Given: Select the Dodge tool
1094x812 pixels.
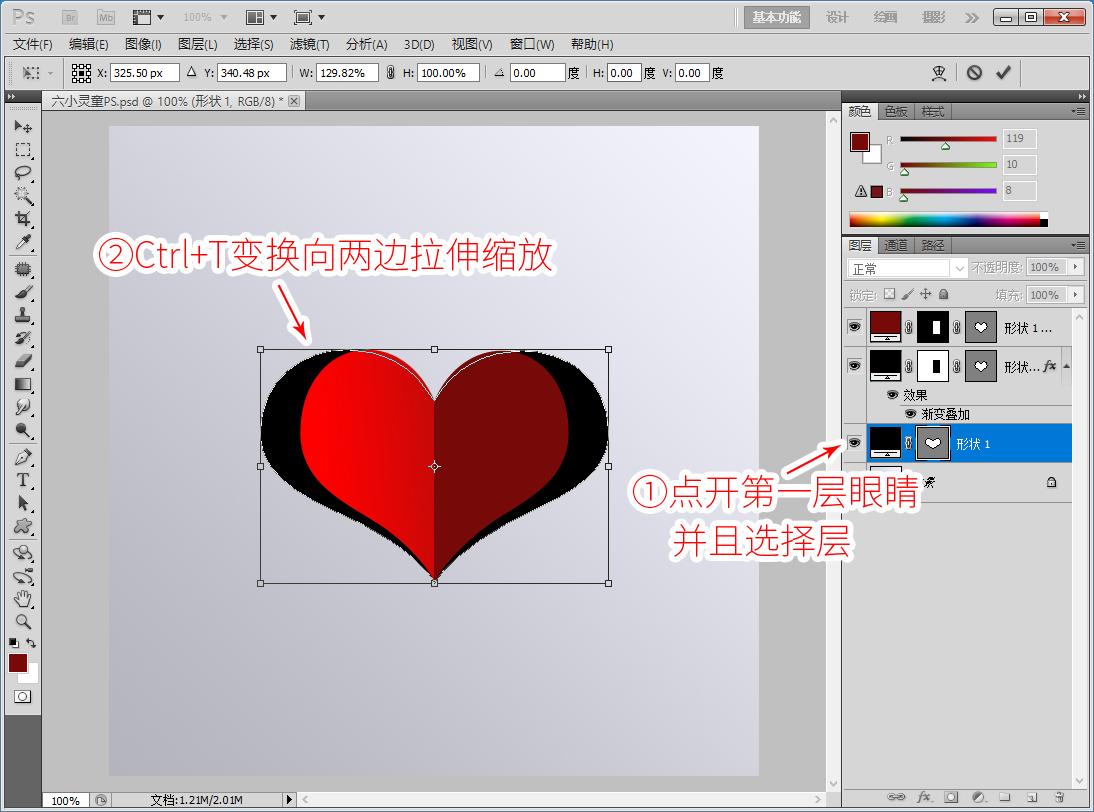Looking at the screenshot, I should [22, 430].
